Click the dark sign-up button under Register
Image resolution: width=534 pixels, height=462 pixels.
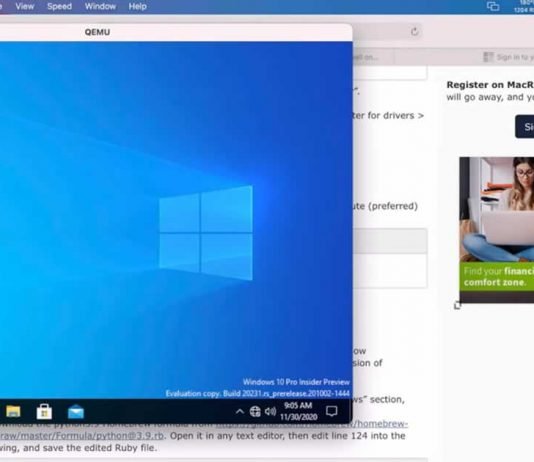click(x=524, y=127)
